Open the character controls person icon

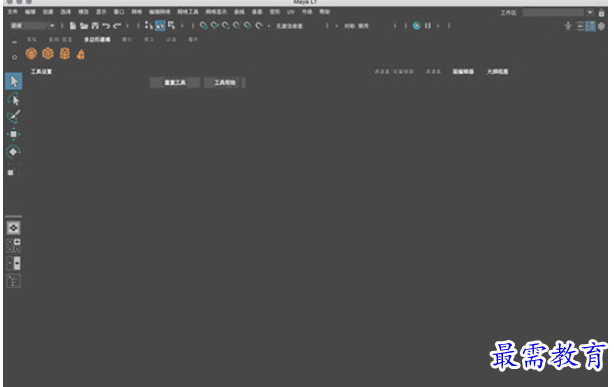pyautogui.click(x=568, y=26)
